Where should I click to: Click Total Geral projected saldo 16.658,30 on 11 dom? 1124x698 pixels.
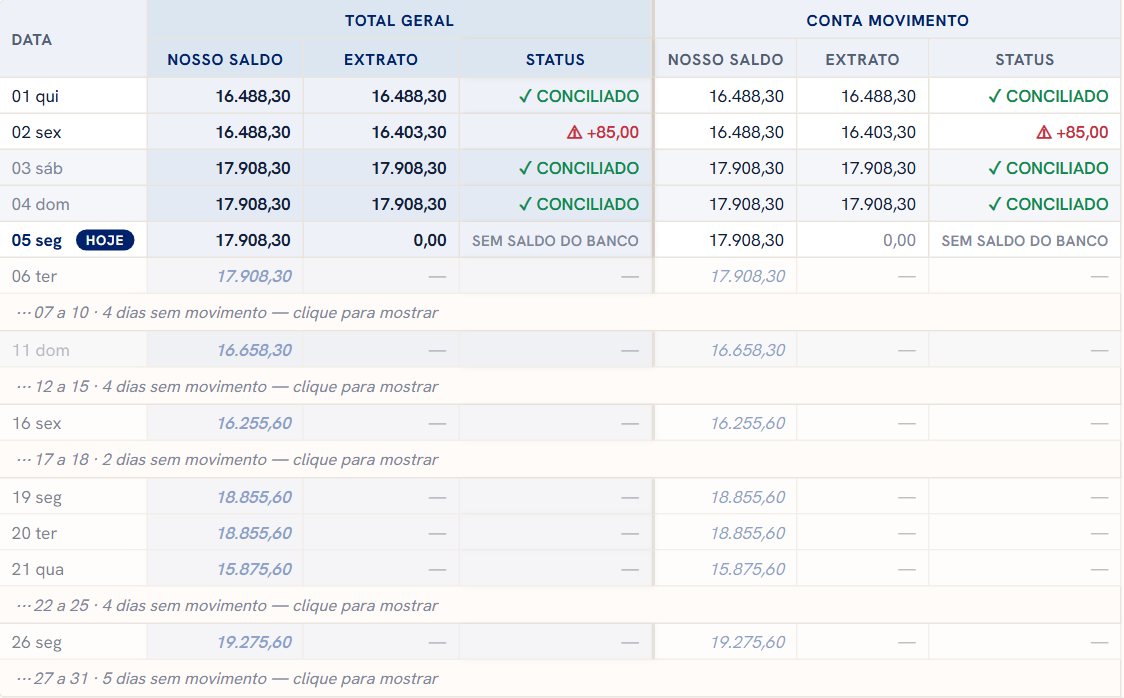(254, 350)
